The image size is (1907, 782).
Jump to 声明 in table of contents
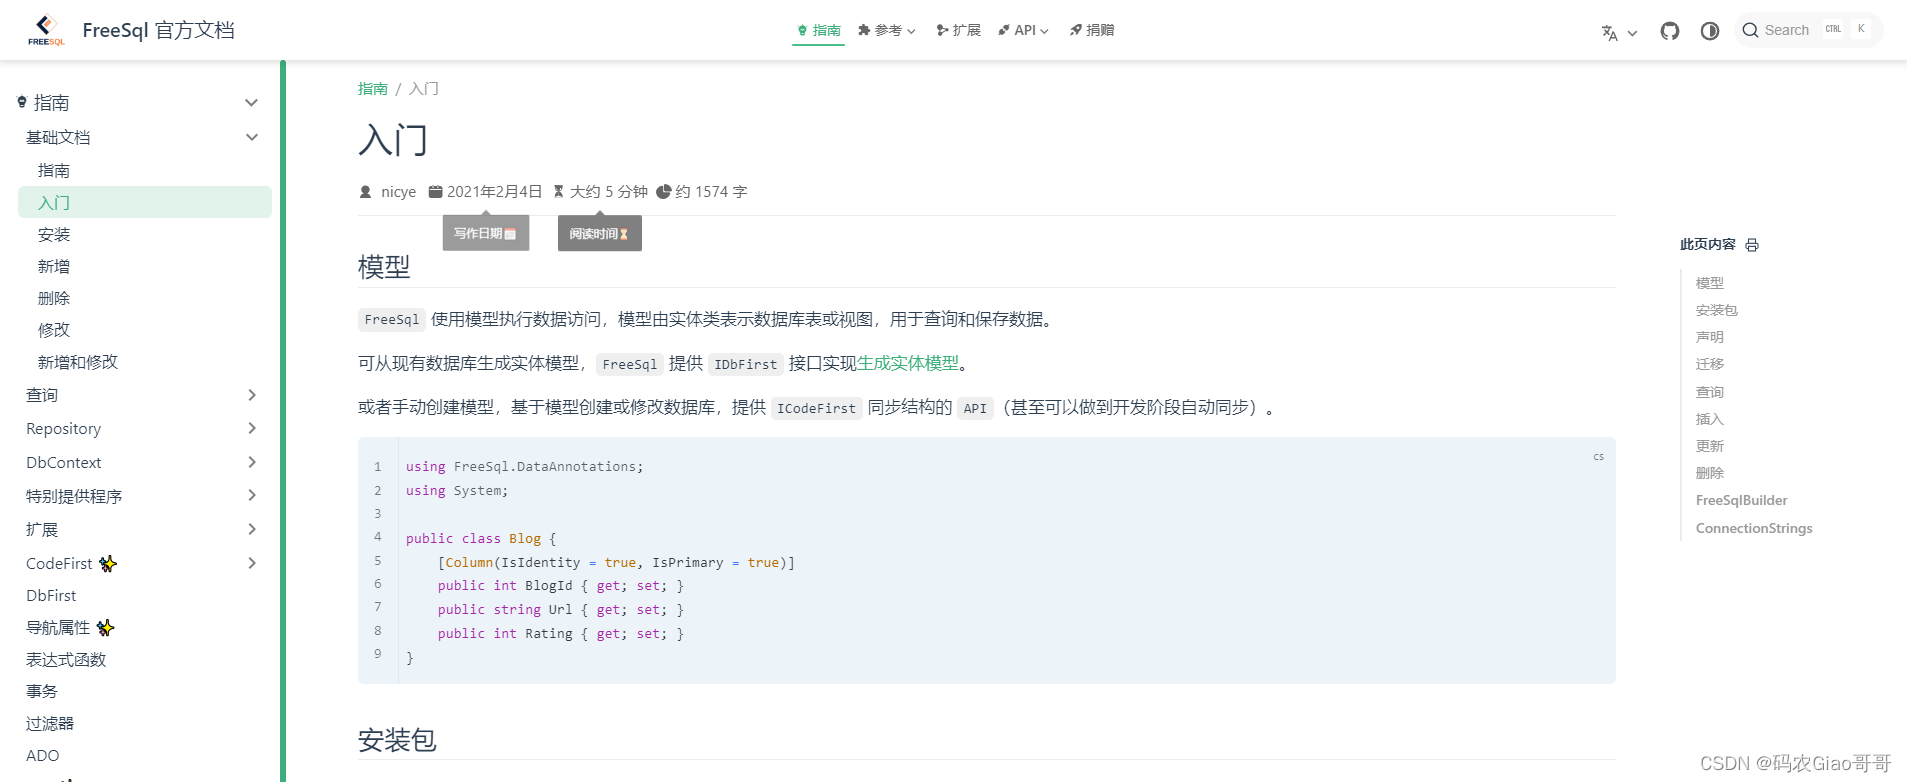pyautogui.click(x=1710, y=337)
